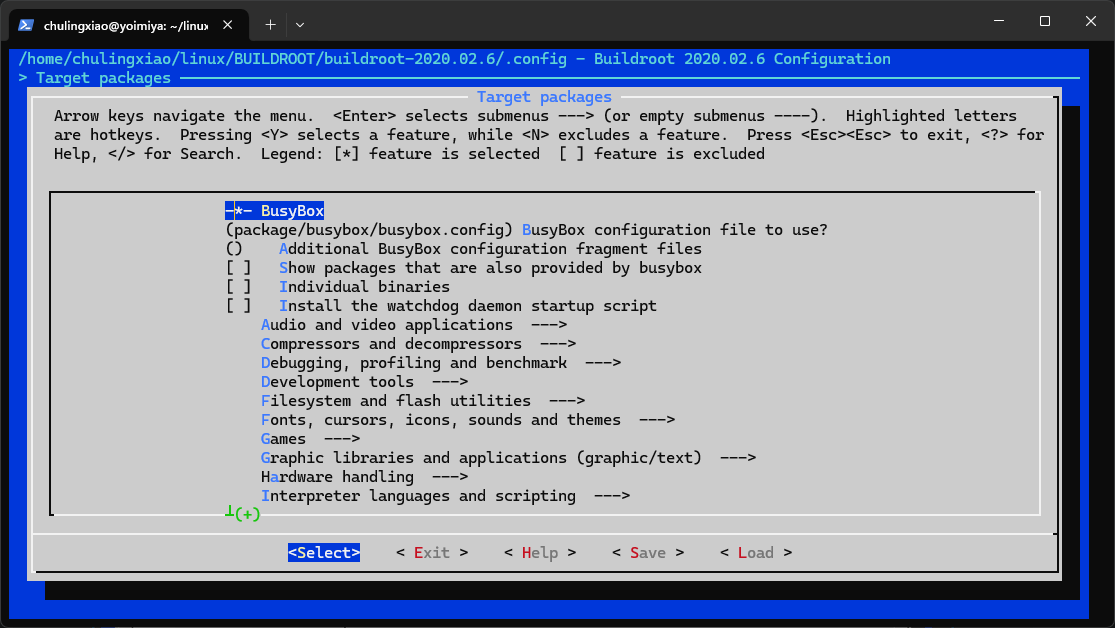The width and height of the screenshot is (1115, 628).
Task: Open 'Debugging, profiling and benchmark' submenu
Action: [x=441, y=363]
